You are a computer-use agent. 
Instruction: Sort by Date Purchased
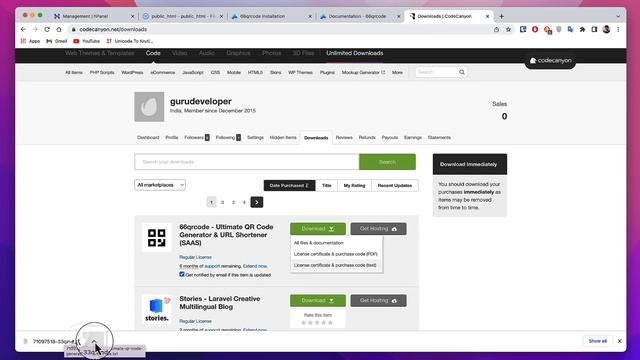pos(289,185)
